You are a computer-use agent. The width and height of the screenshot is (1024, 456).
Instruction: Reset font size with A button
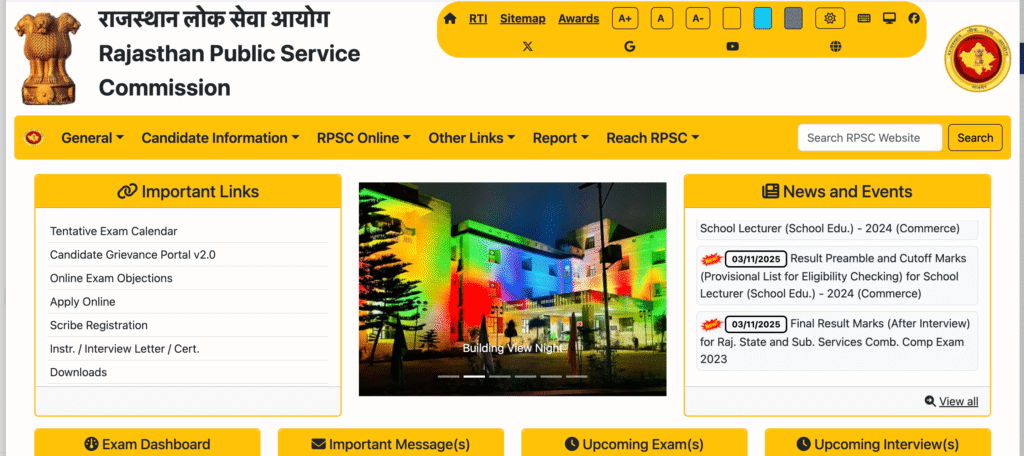tap(662, 18)
